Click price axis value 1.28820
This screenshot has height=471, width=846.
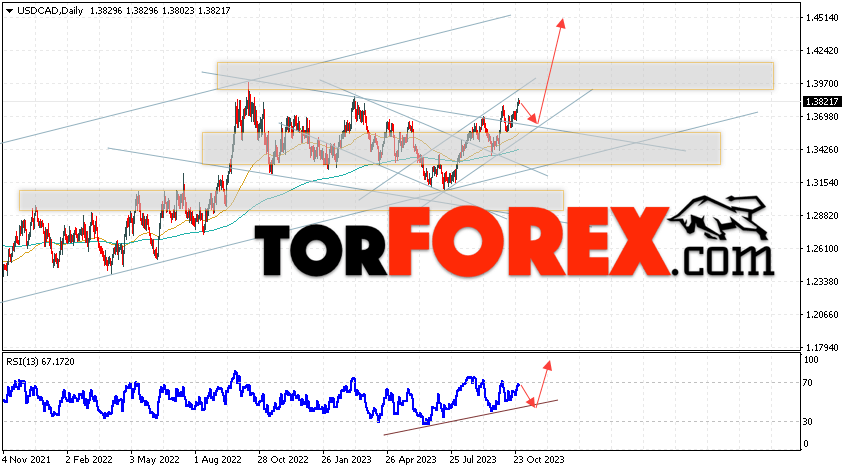[x=822, y=215]
